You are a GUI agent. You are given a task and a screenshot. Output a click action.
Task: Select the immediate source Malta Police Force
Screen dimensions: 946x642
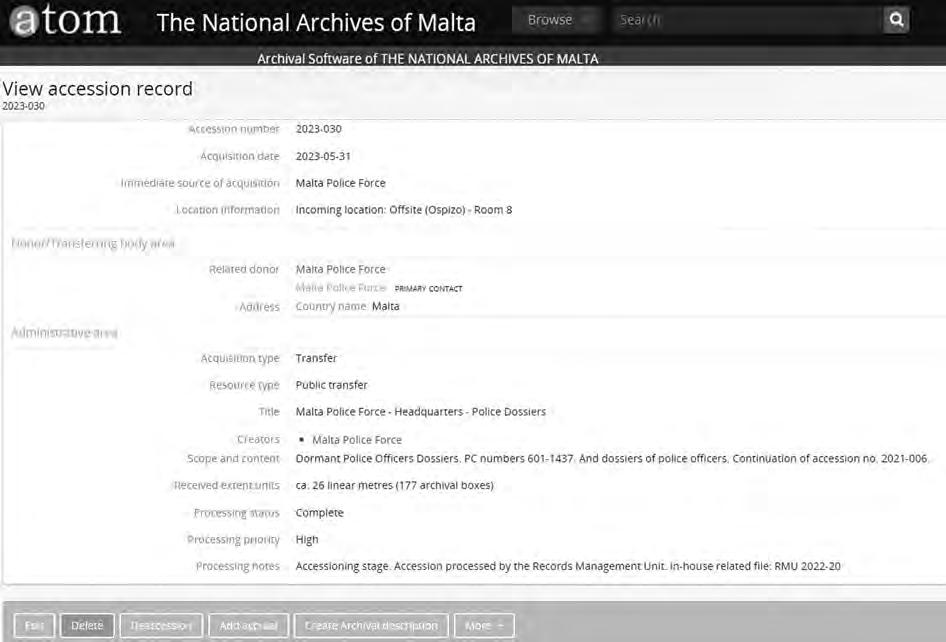(x=340, y=183)
